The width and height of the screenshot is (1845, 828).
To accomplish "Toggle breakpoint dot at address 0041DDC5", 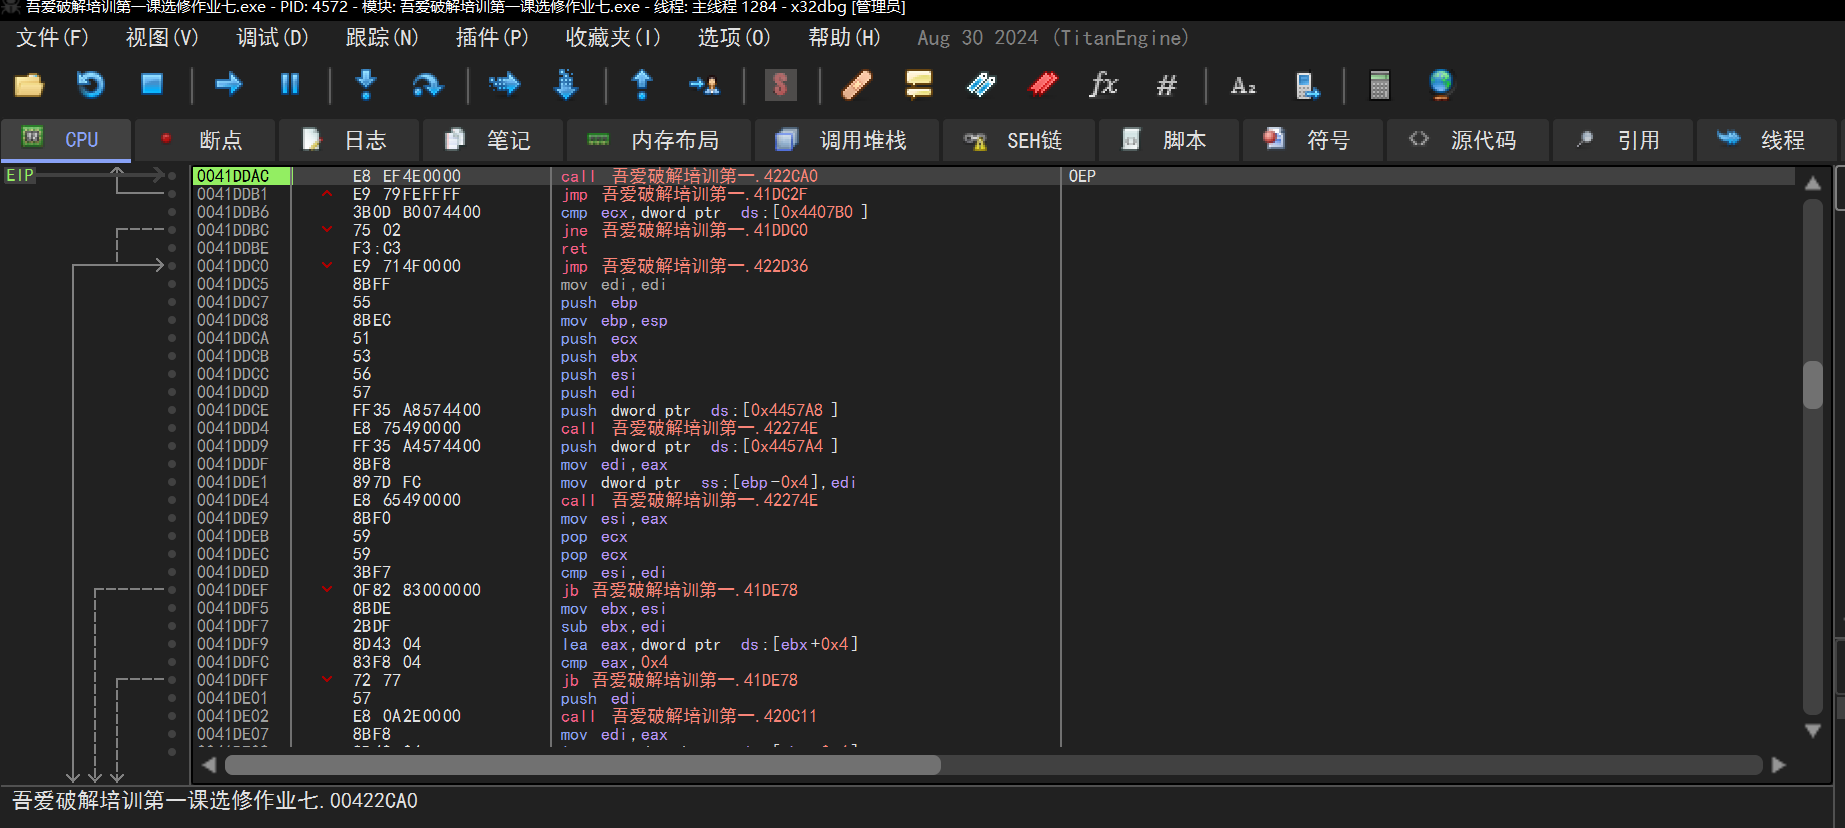I will click(172, 284).
